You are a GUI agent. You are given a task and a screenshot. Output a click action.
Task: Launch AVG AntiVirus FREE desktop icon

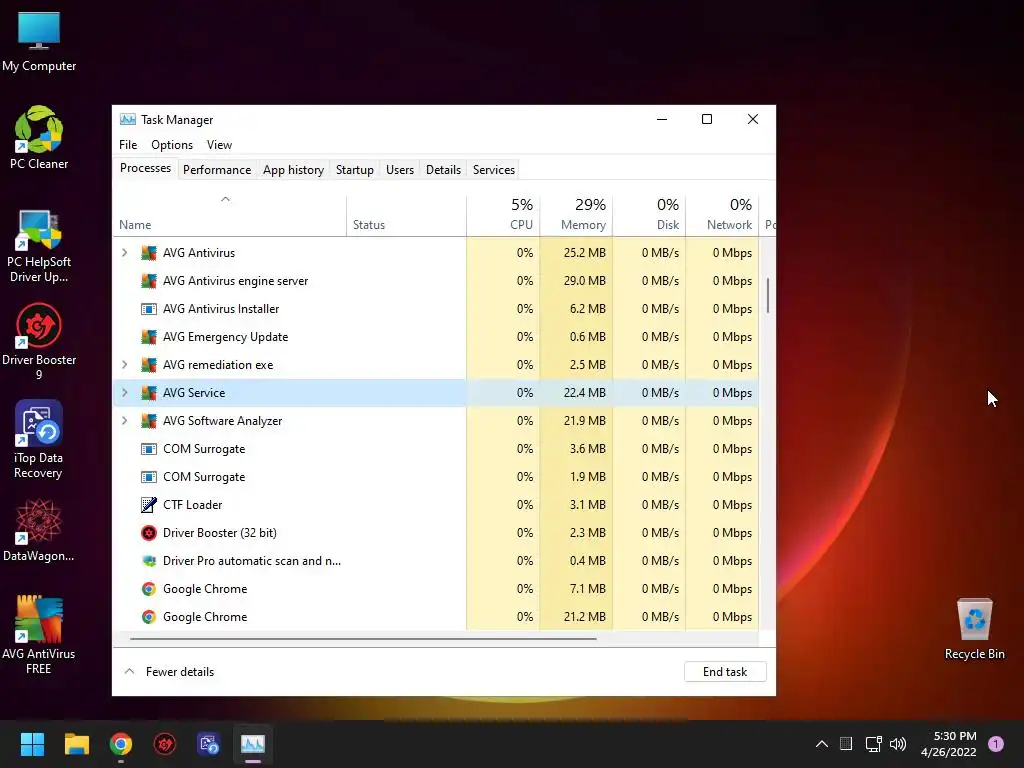(39, 634)
